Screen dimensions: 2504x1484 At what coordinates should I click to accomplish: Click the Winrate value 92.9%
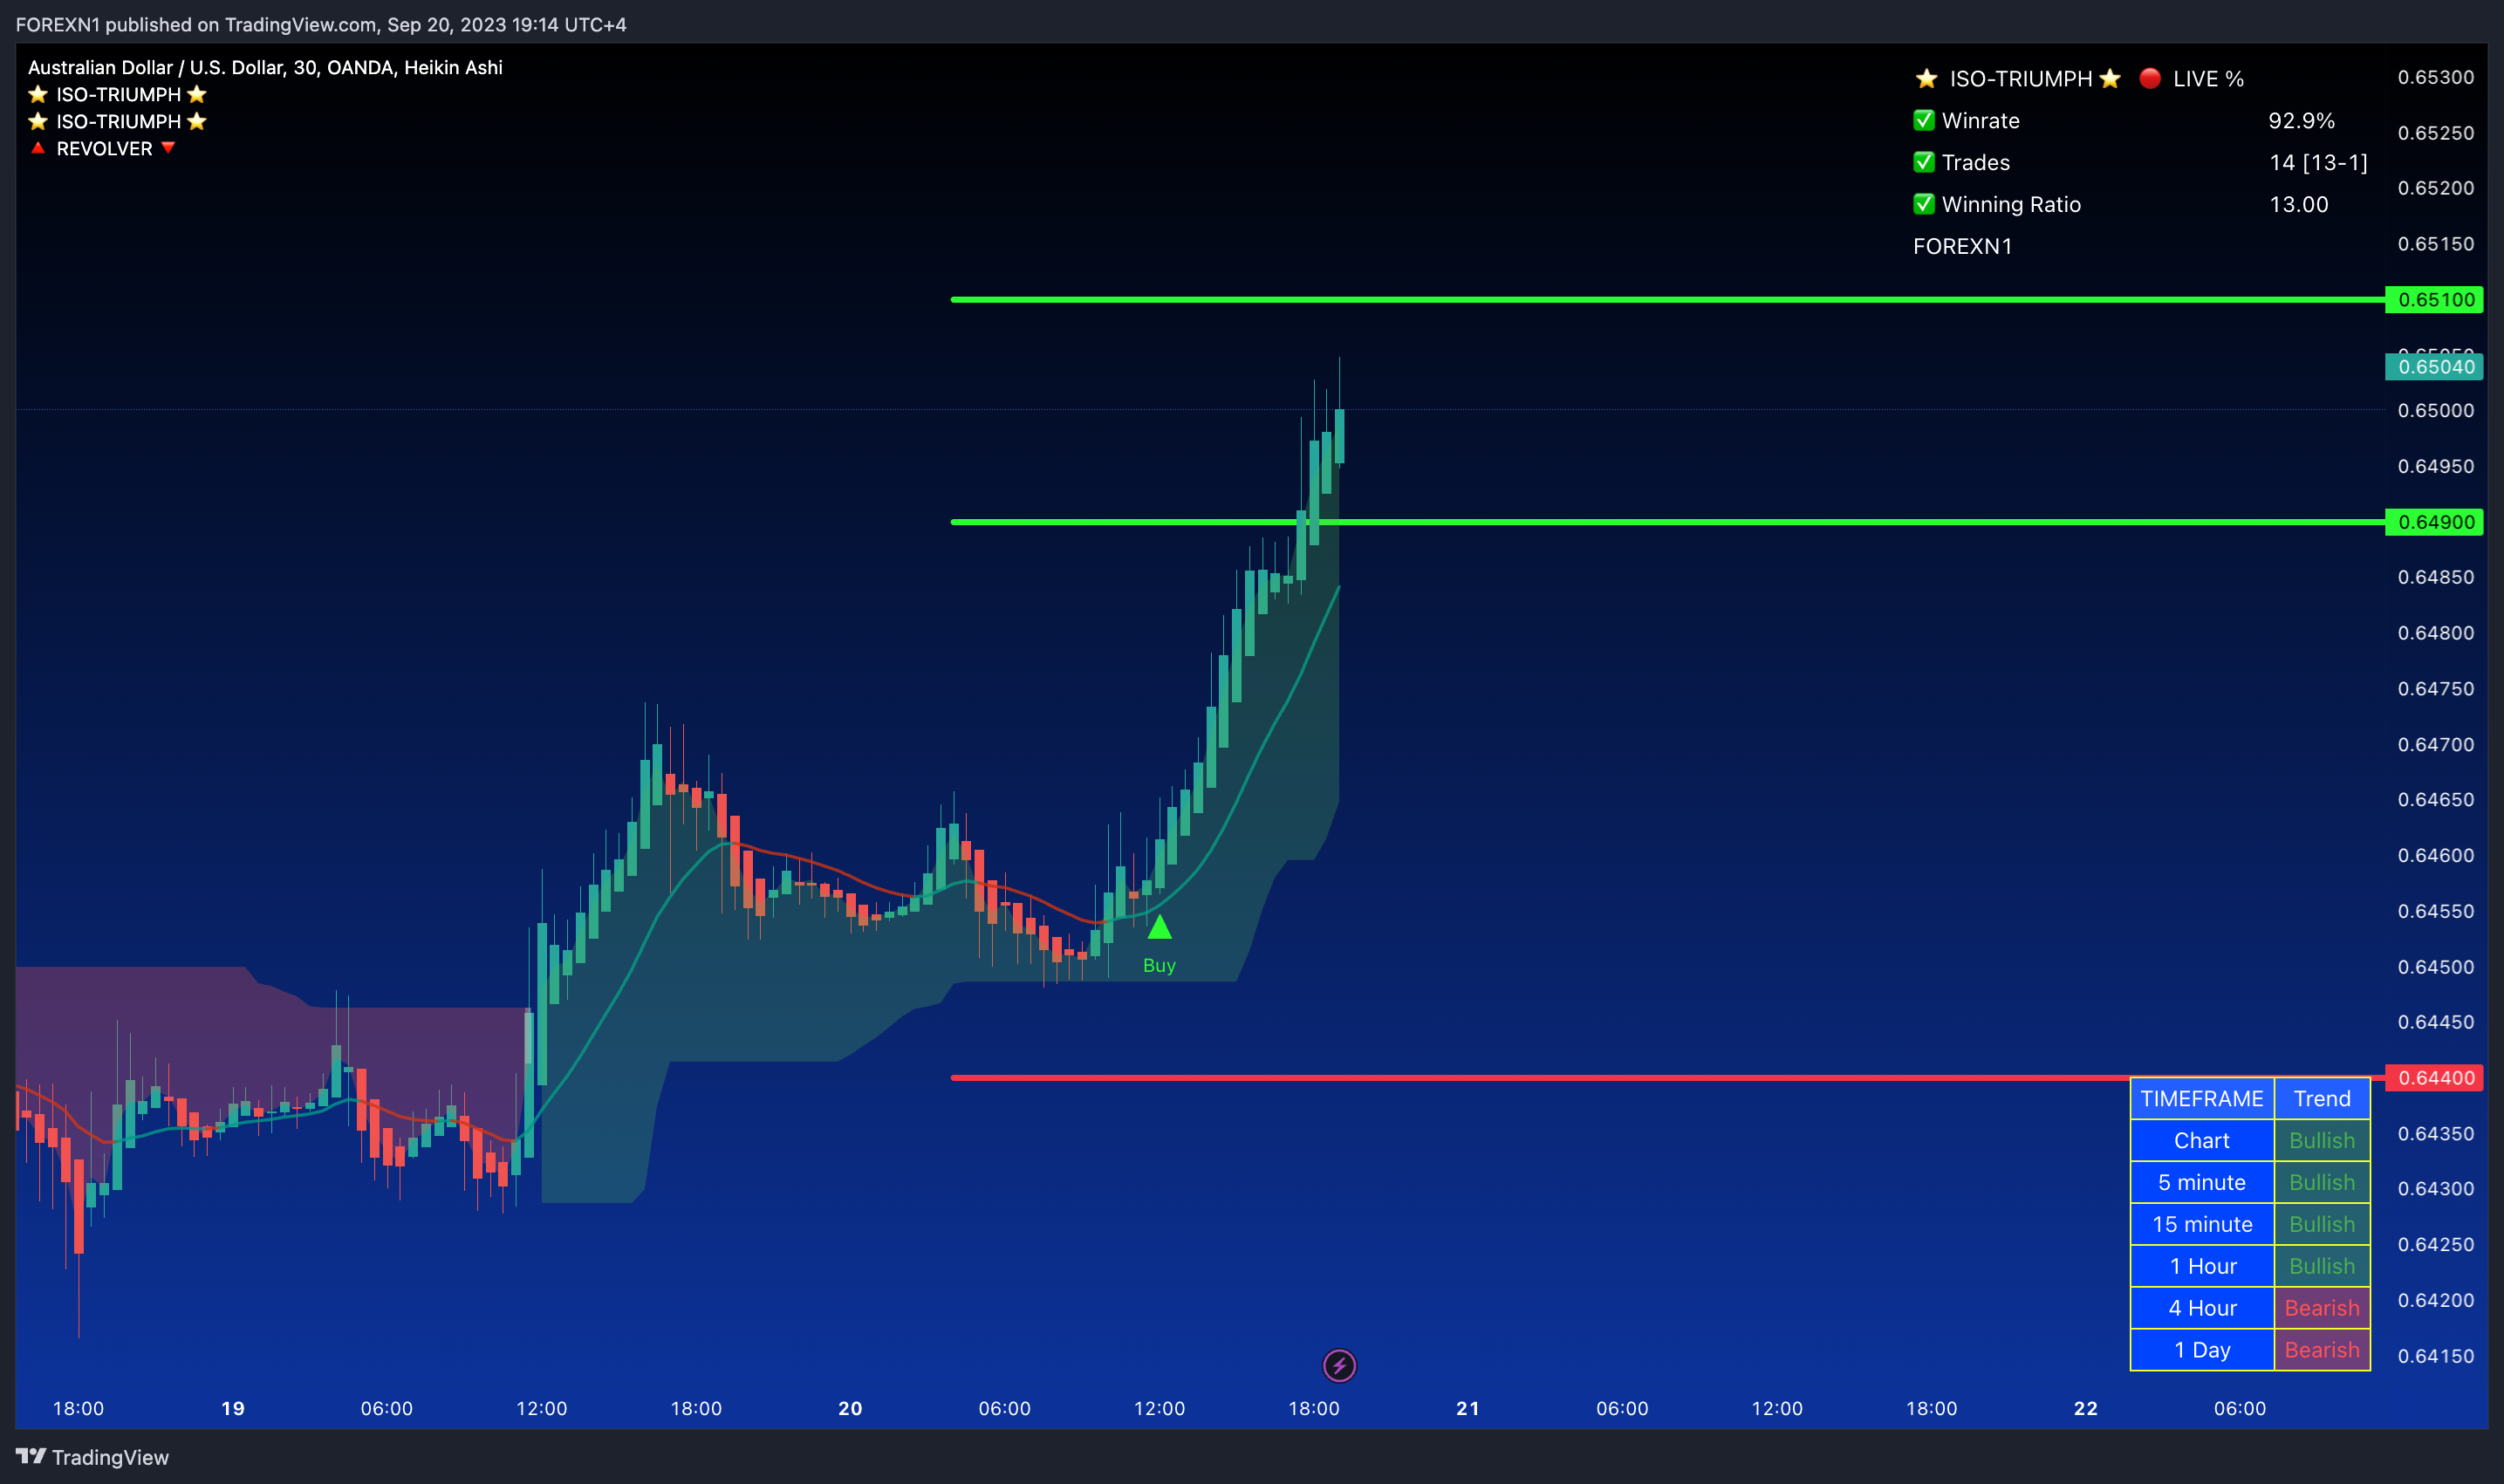(2301, 120)
